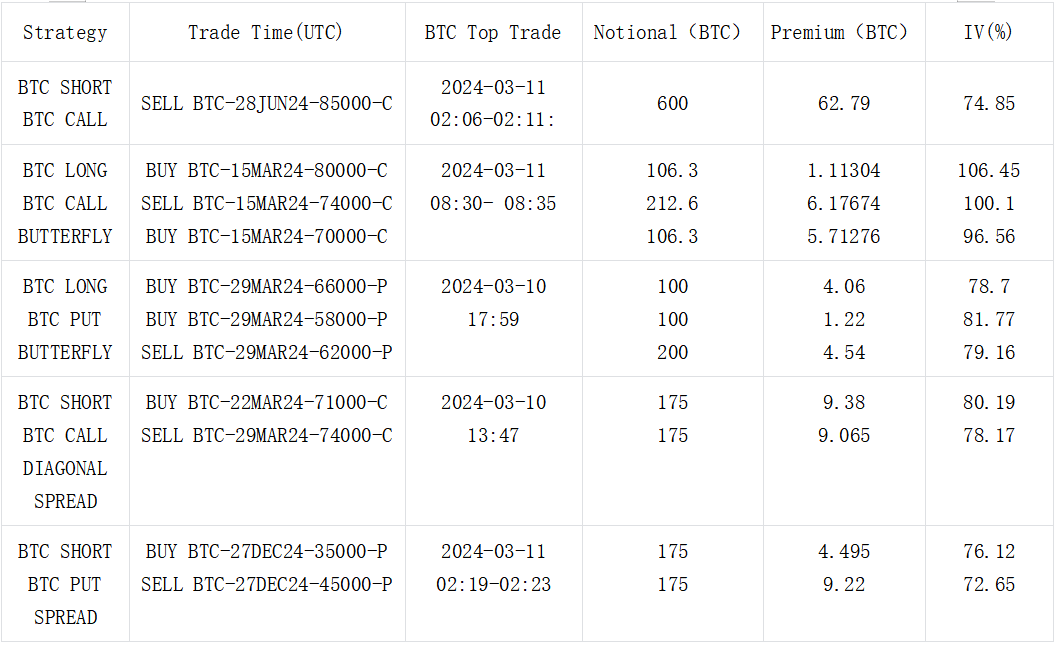Click the BUY BTC-29MAR24-66000-P trade text
The height and width of the screenshot is (645, 1057).
266,287
